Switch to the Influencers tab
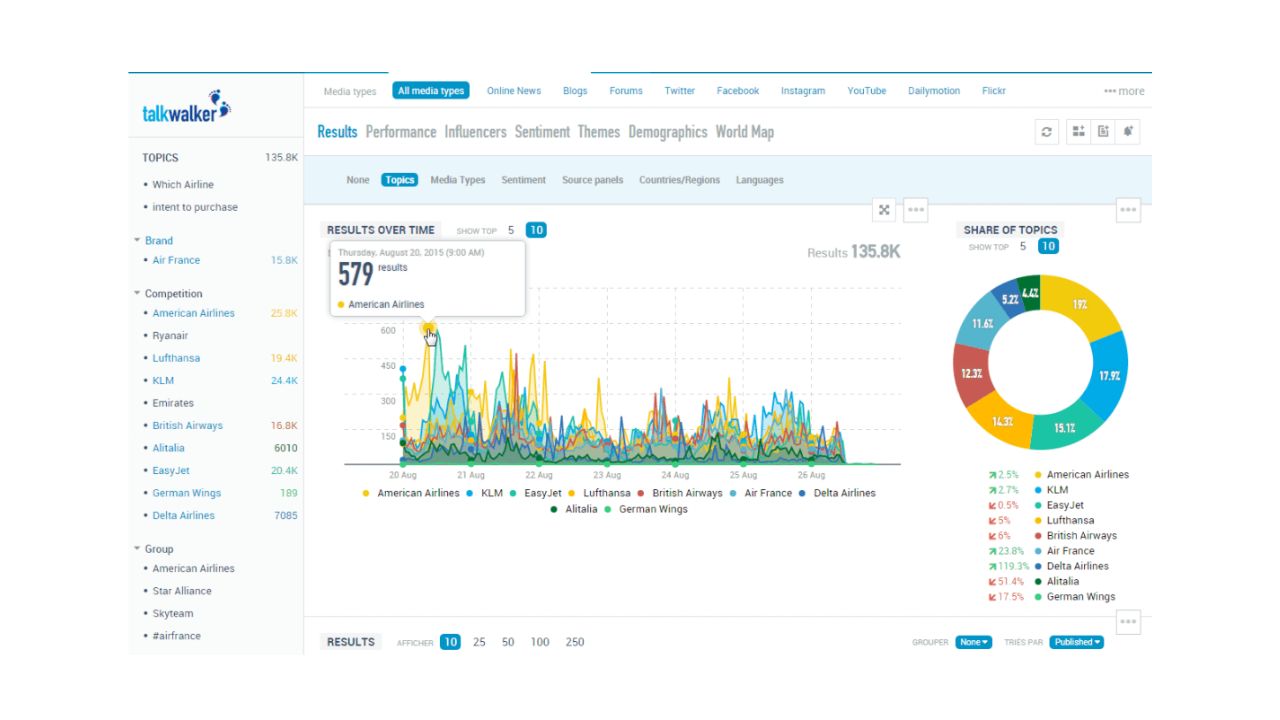The image size is (1280, 720). tap(475, 132)
